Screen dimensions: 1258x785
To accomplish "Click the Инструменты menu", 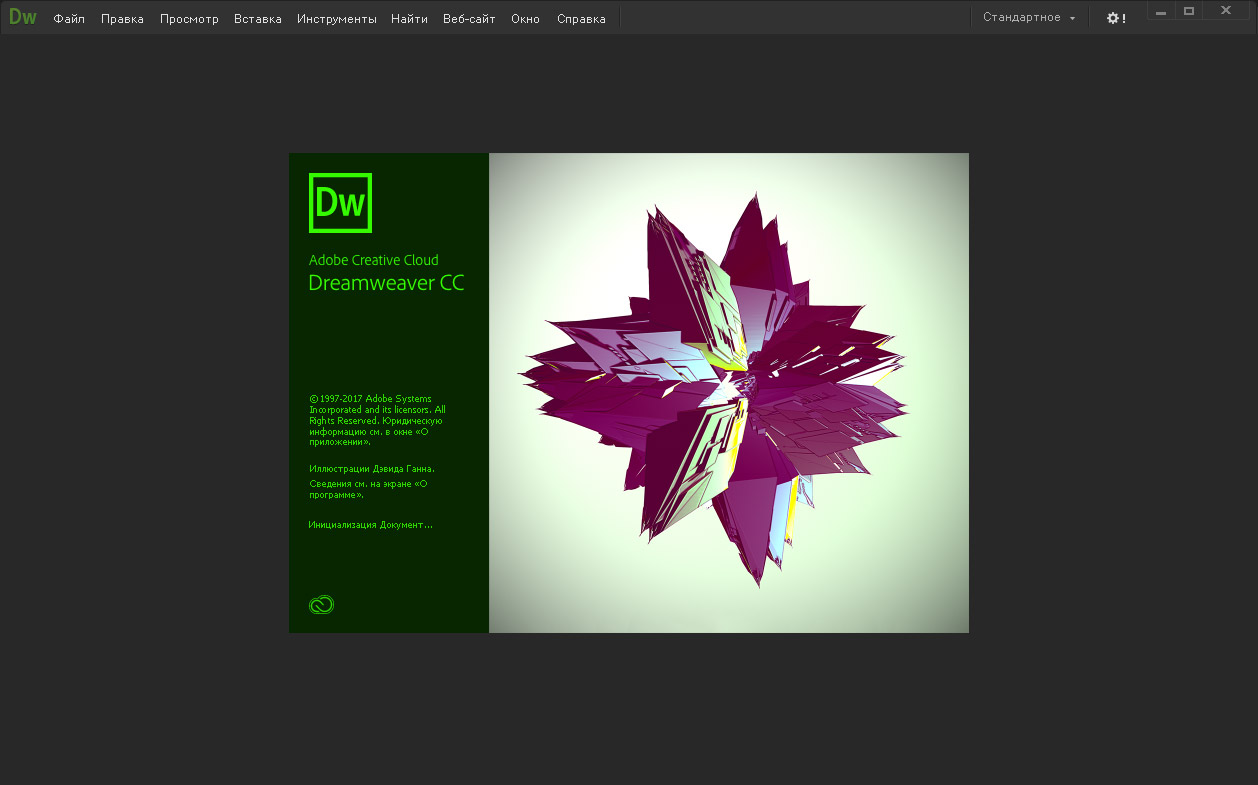I will (336, 19).
